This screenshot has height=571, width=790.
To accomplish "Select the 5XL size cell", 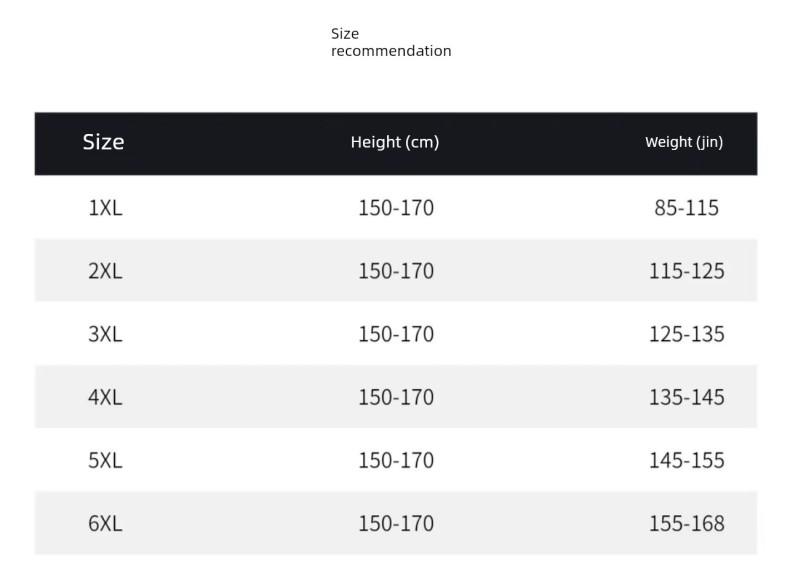I will point(105,460).
